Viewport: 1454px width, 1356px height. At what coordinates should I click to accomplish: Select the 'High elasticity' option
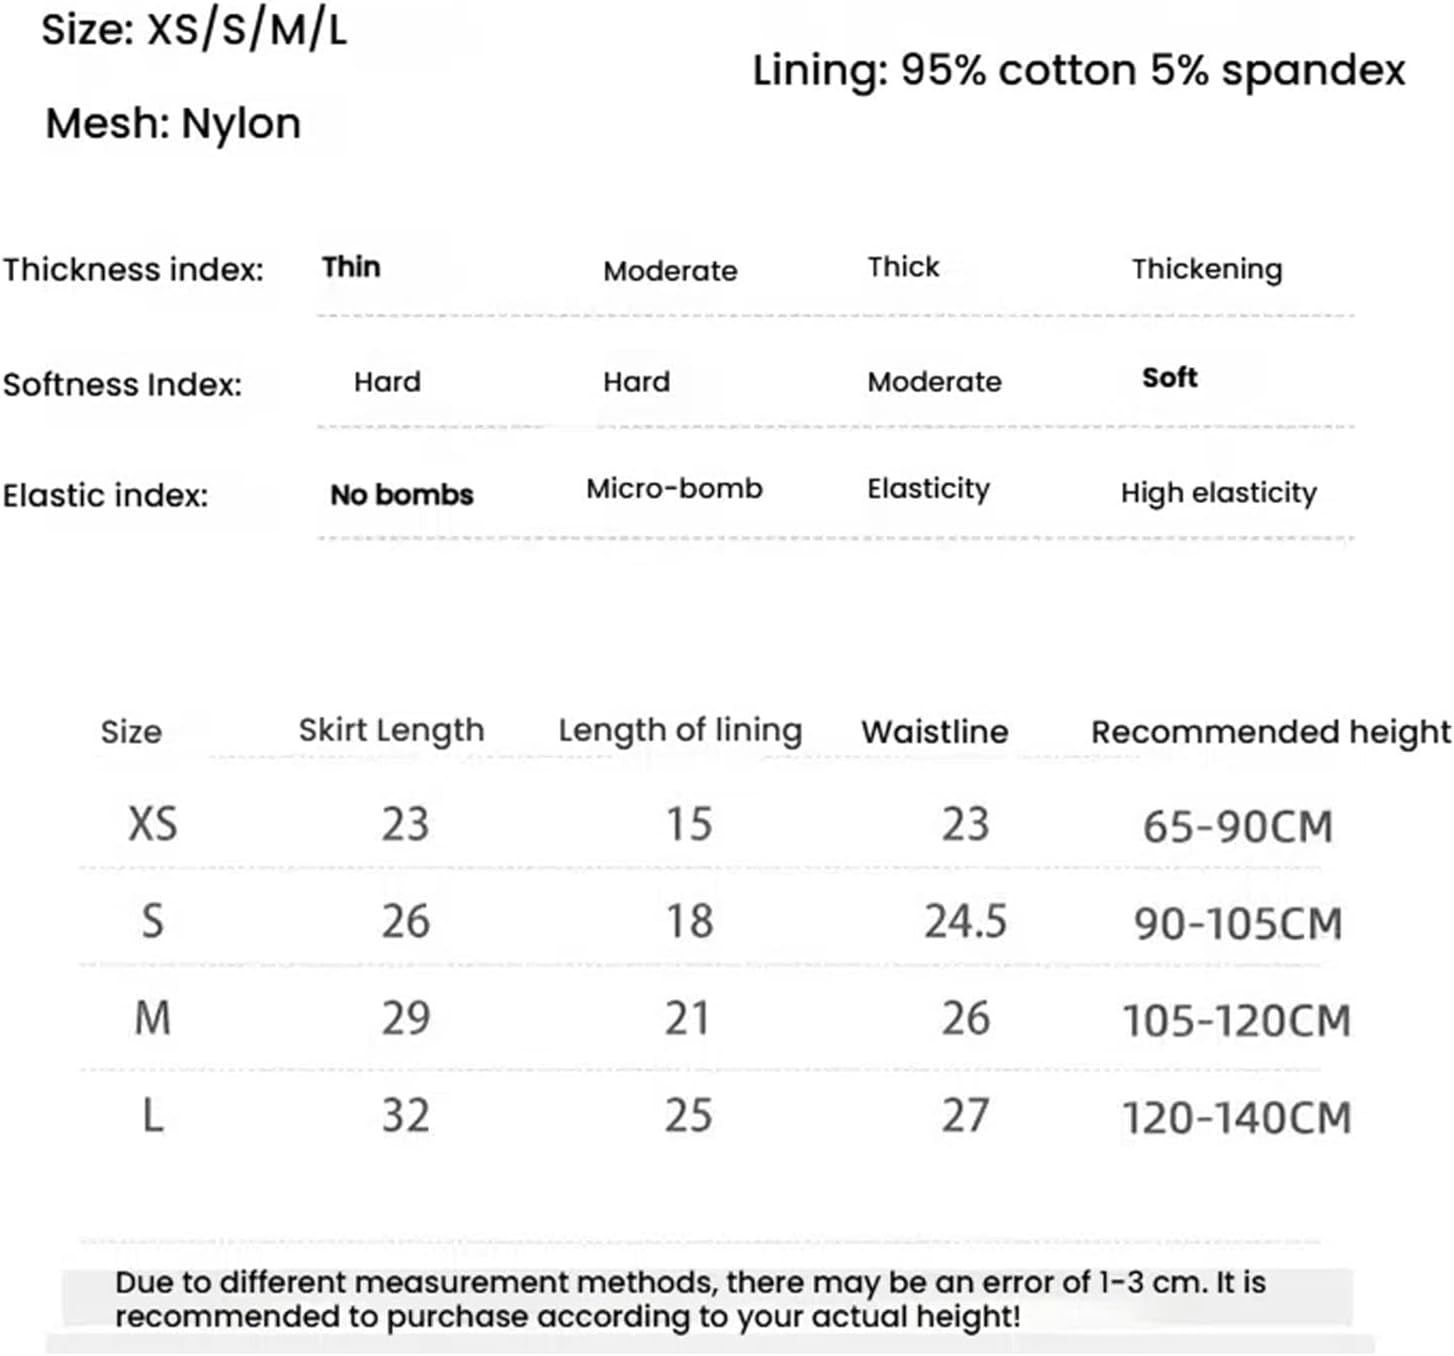tap(1218, 493)
